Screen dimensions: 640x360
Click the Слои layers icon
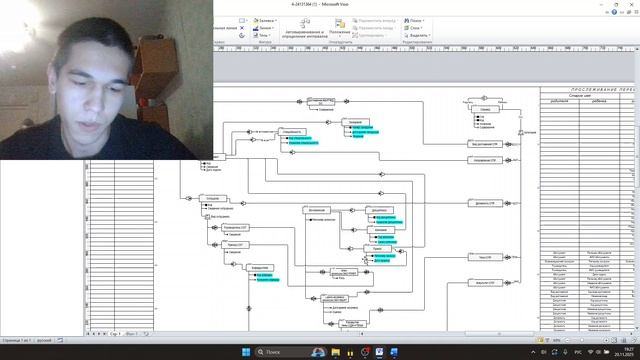pos(407,28)
